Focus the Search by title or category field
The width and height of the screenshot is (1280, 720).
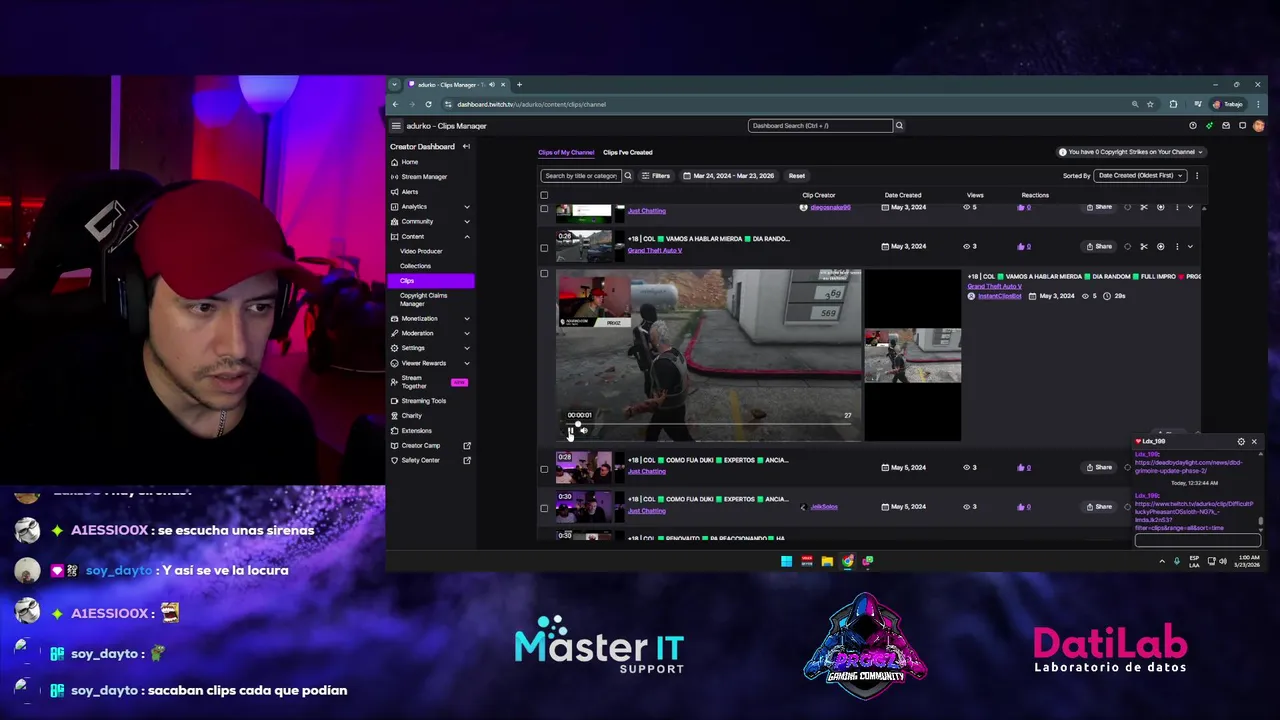tap(581, 176)
